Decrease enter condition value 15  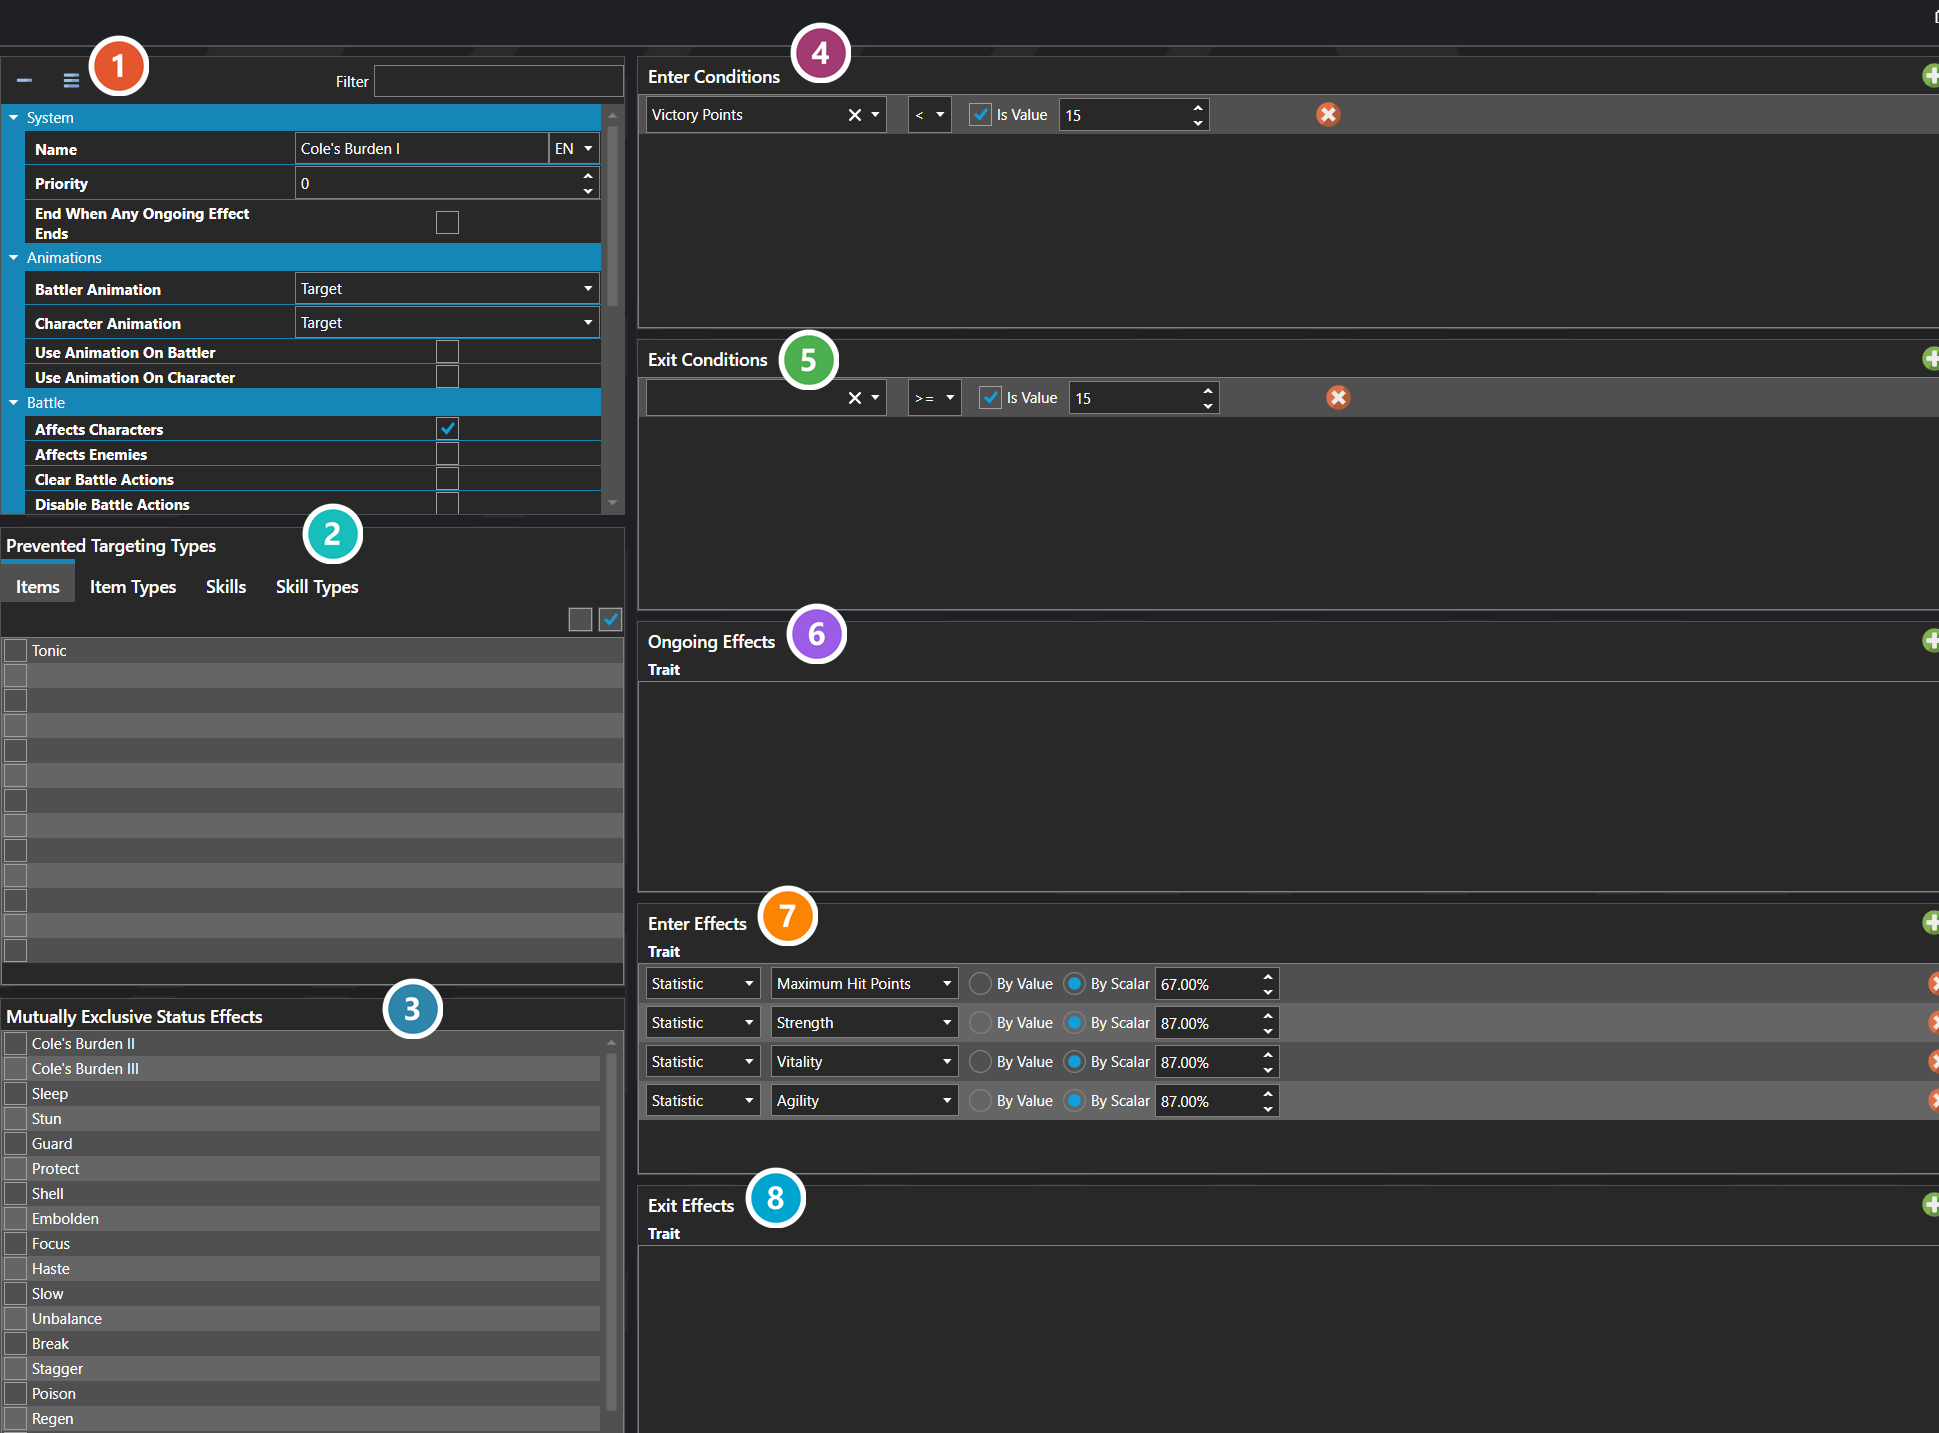(x=1198, y=123)
